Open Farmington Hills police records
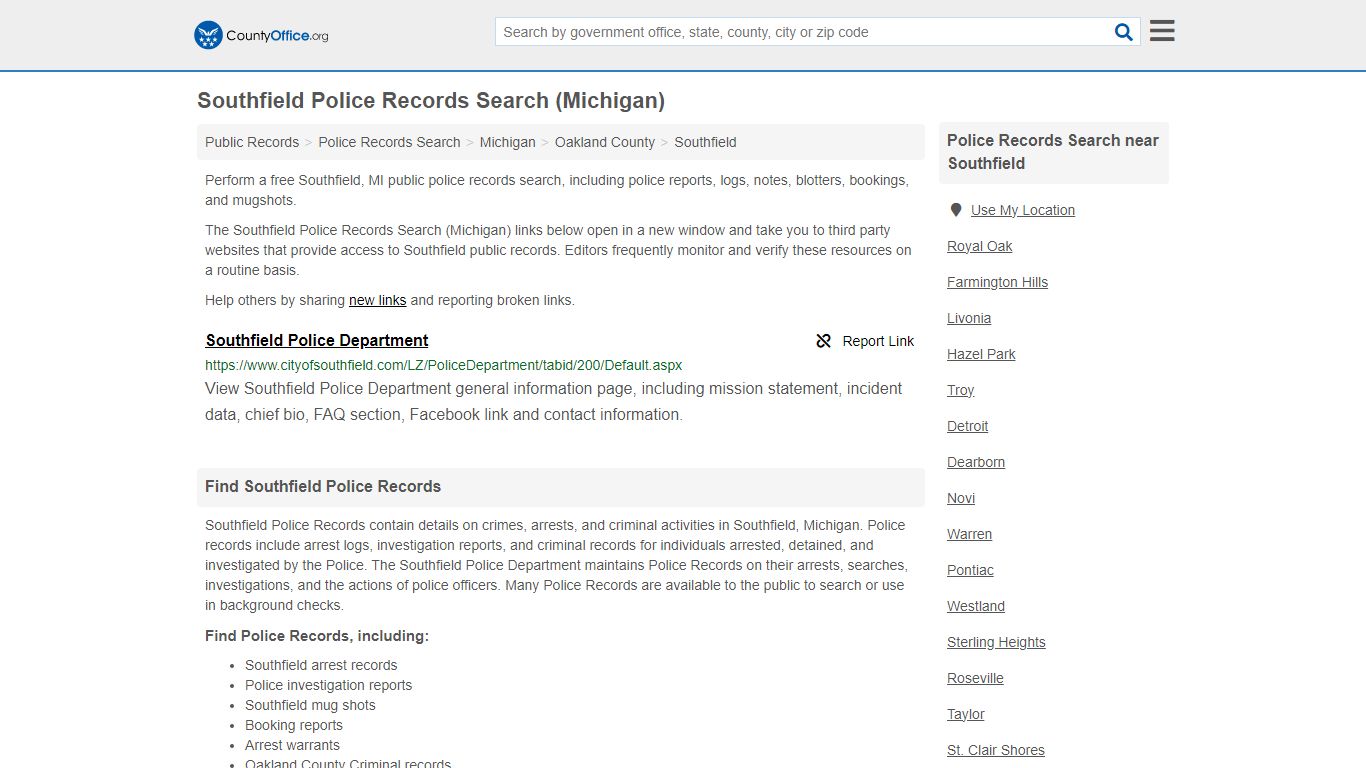 tap(997, 282)
